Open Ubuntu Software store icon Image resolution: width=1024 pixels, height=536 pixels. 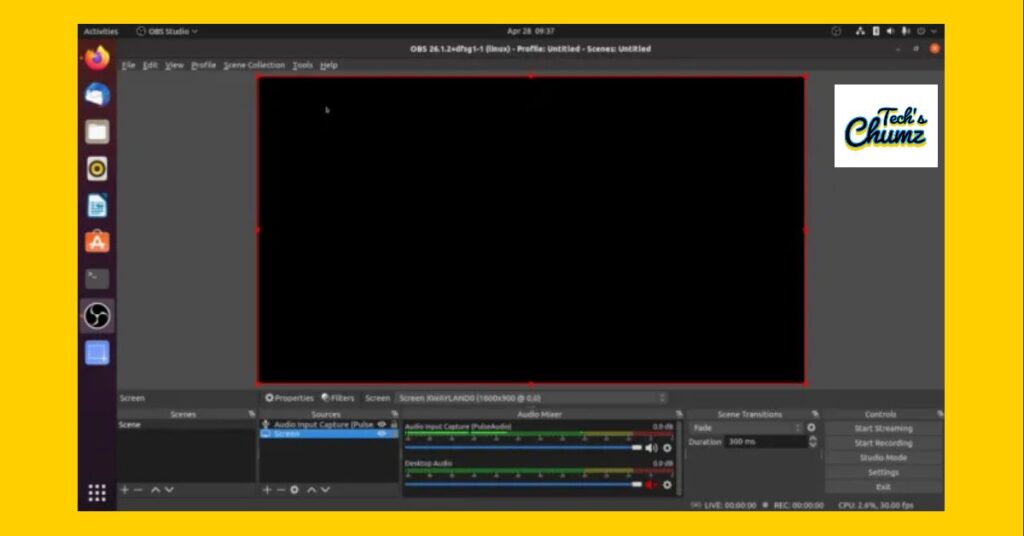(x=97, y=242)
